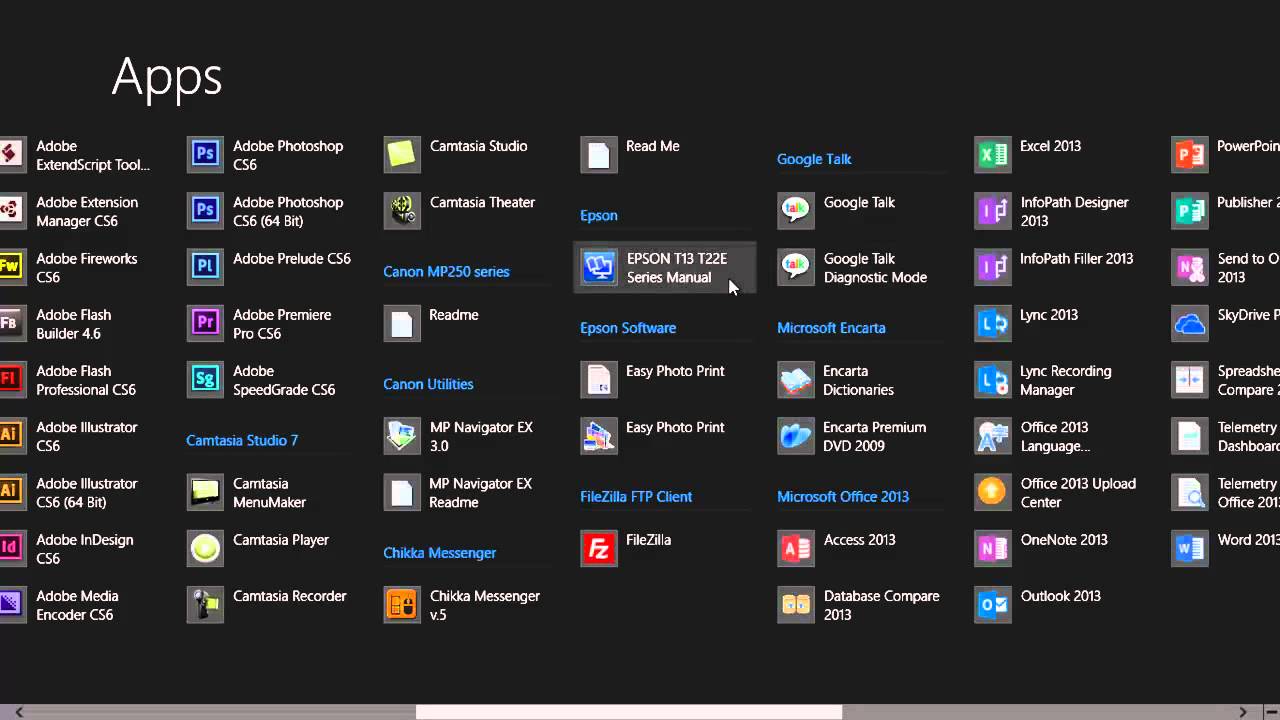The image size is (1280, 720).
Task: Click the scrollbar right arrow
Action: point(1243,712)
